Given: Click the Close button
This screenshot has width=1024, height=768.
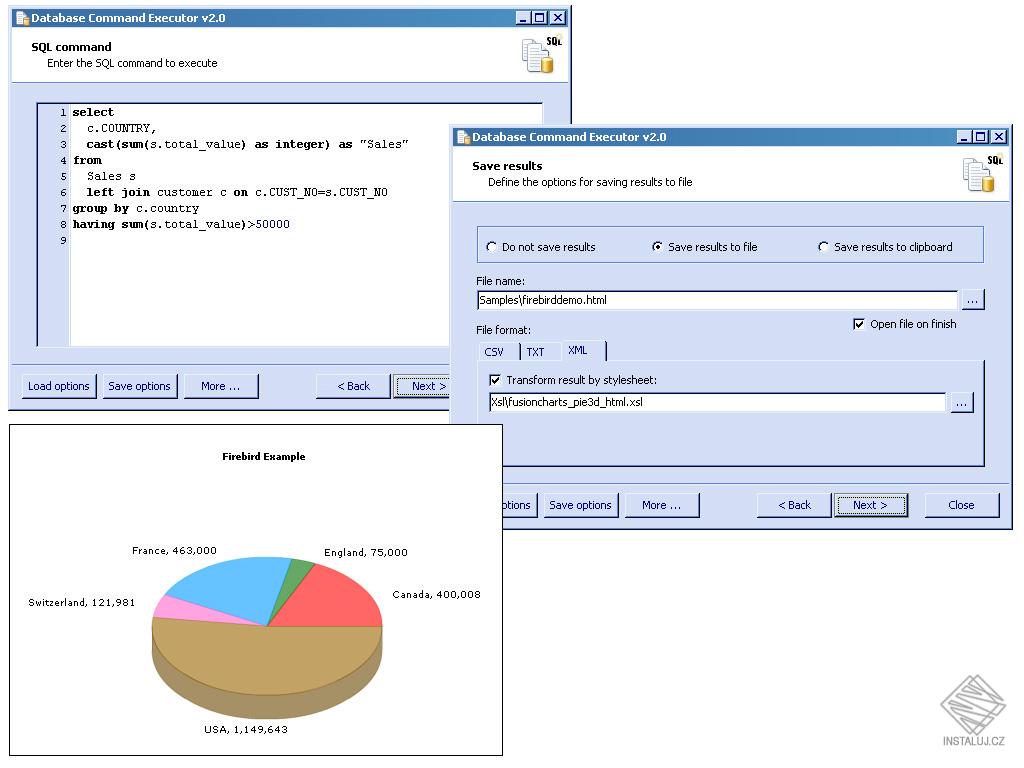Looking at the screenshot, I should click(960, 505).
